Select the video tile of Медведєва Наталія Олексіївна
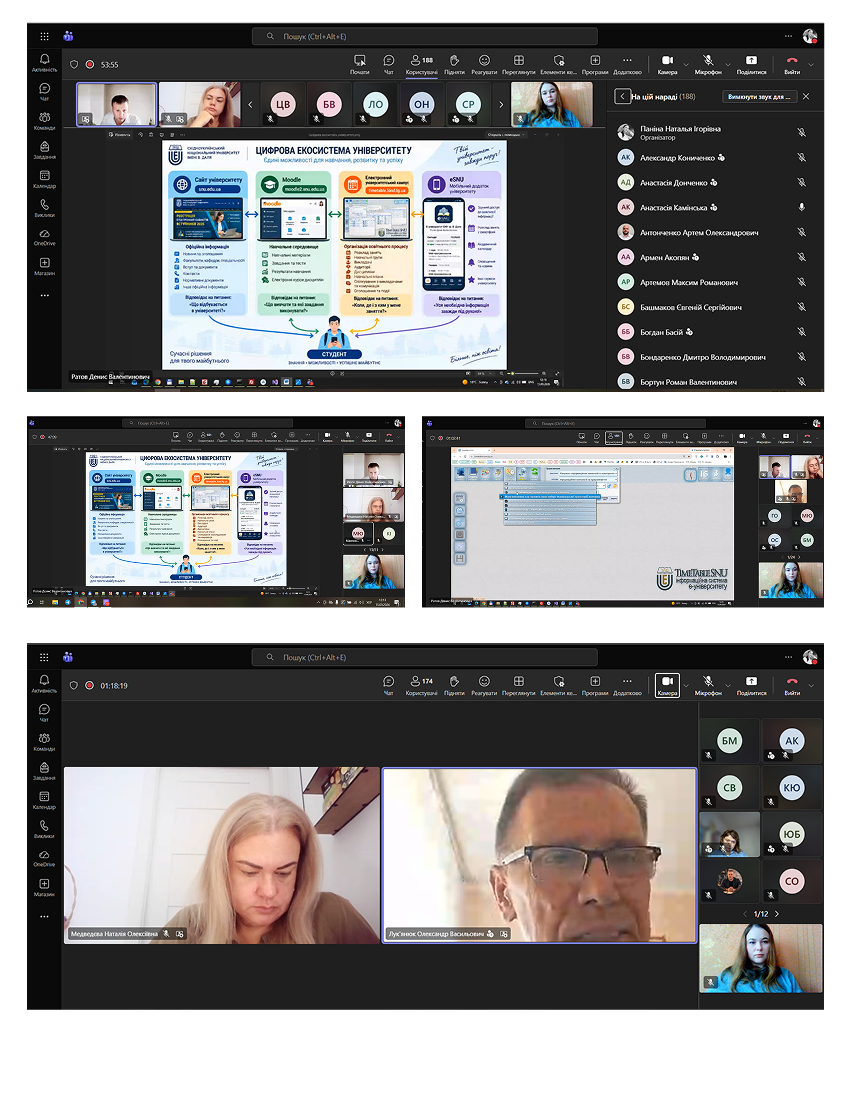Screen dimensions: 850x1096 (x=222, y=855)
